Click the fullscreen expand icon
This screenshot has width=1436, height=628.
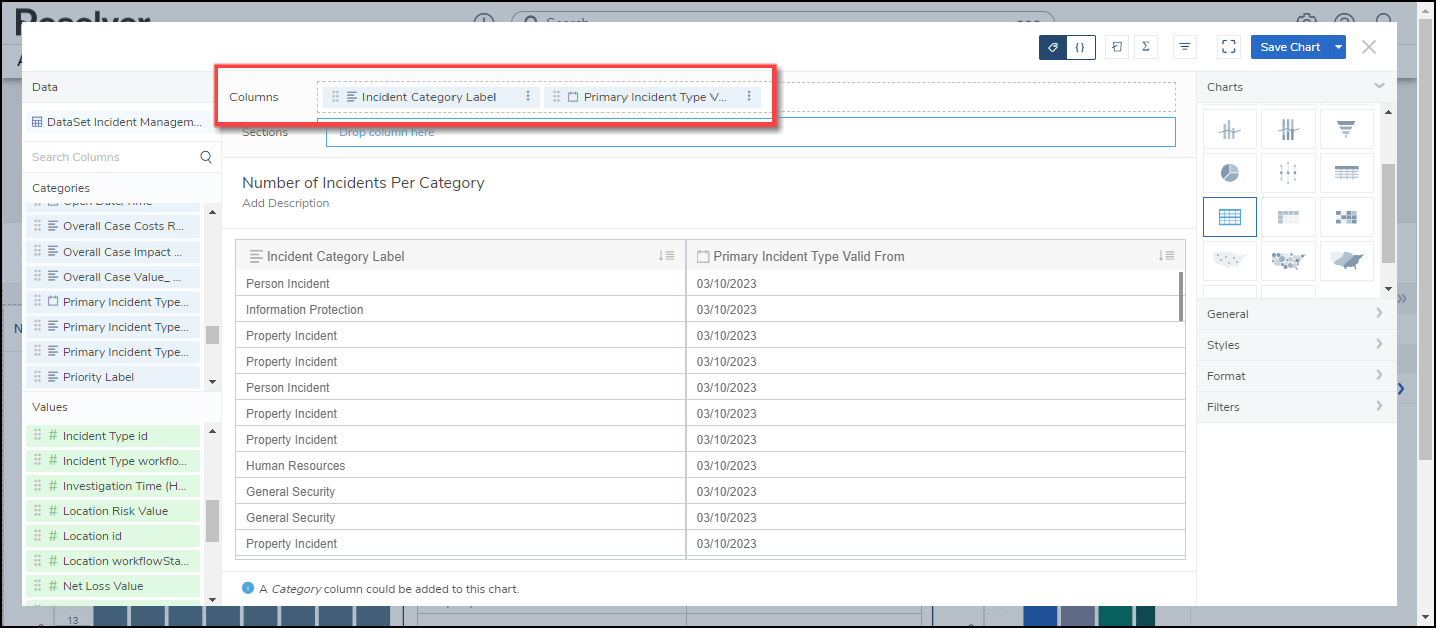[x=1229, y=47]
